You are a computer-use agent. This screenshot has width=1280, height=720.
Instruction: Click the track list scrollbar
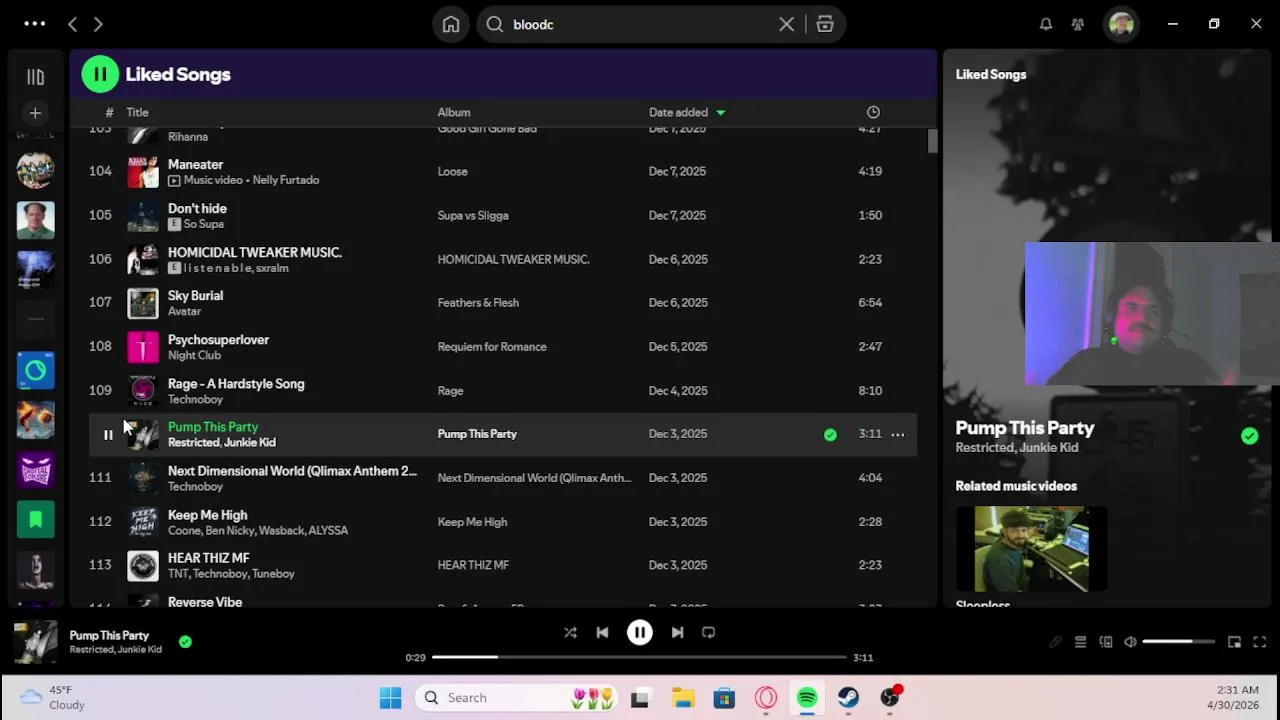[x=932, y=142]
